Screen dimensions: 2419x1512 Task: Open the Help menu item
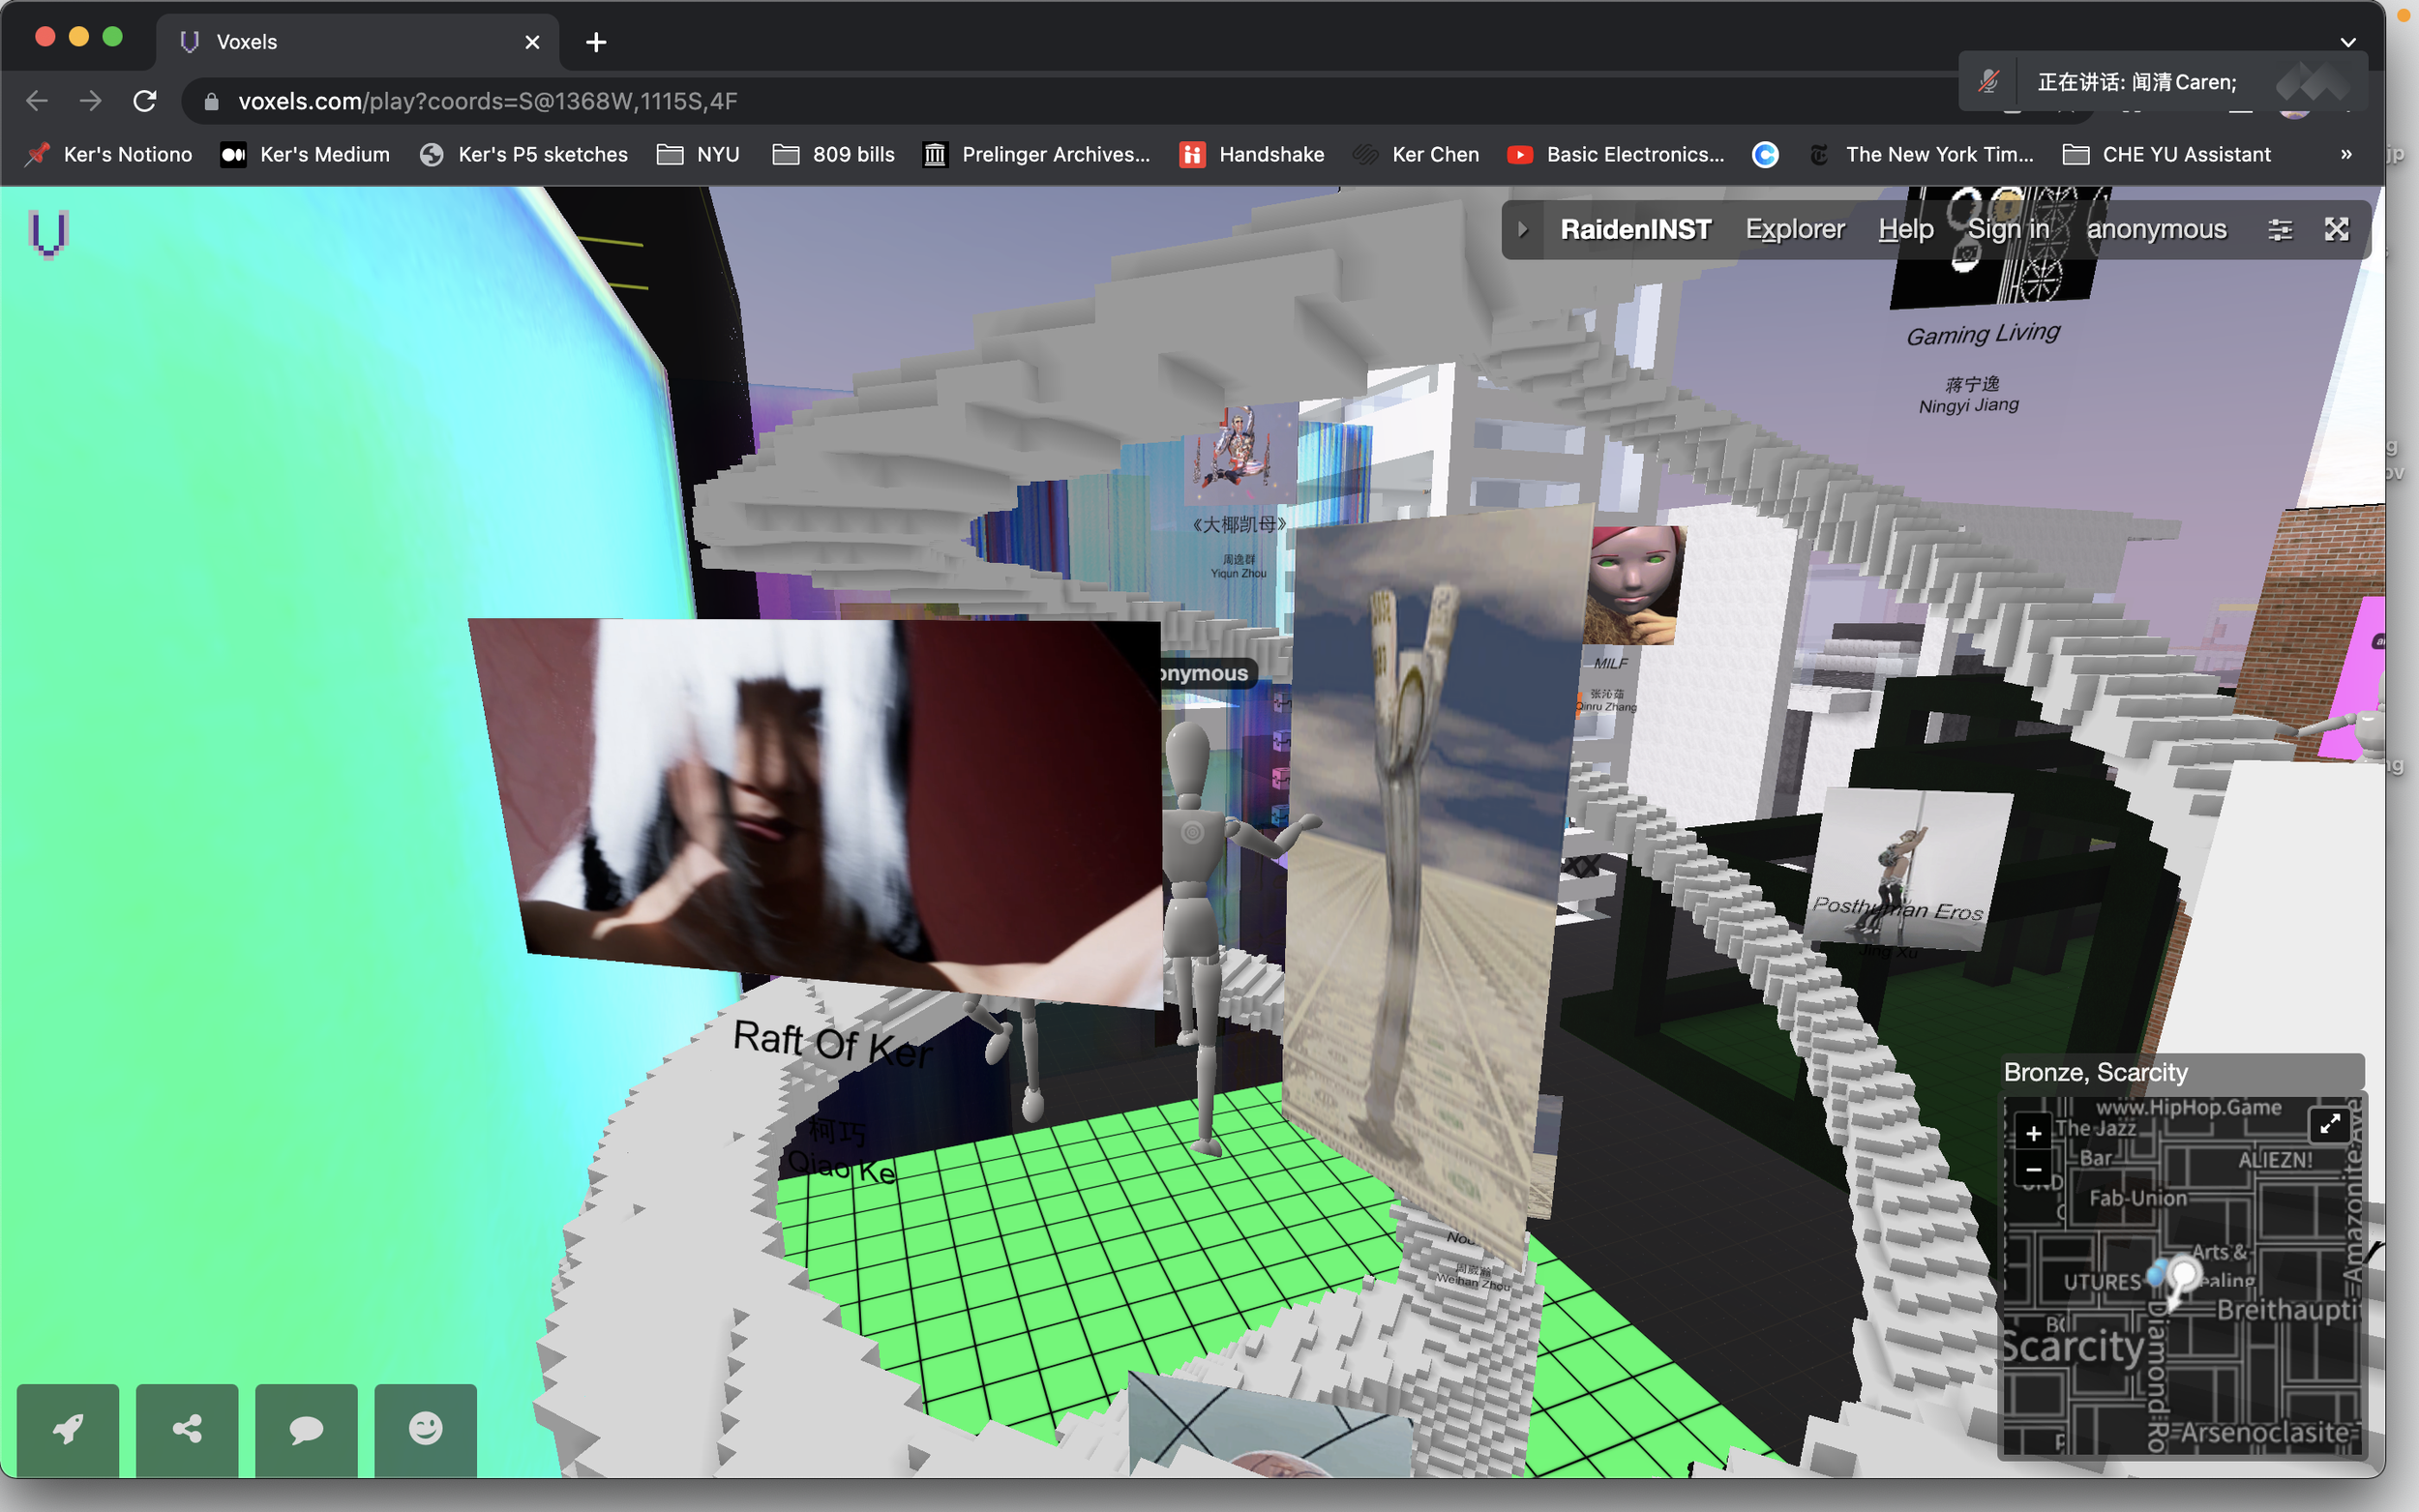click(x=1905, y=230)
